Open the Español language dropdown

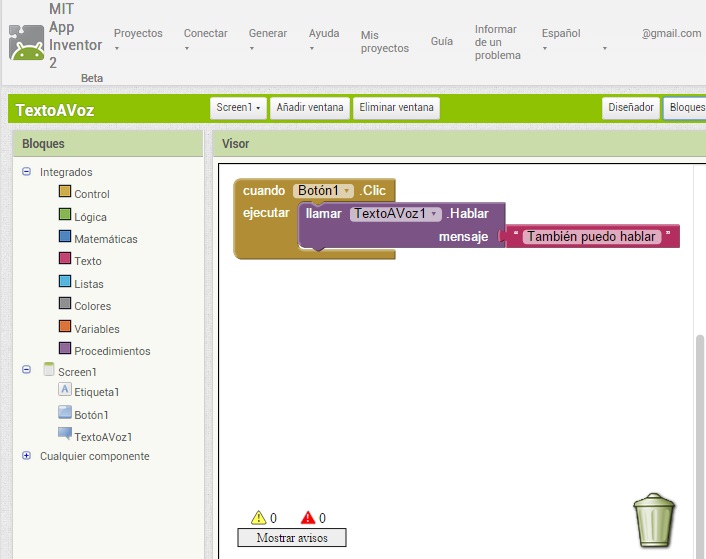point(561,39)
